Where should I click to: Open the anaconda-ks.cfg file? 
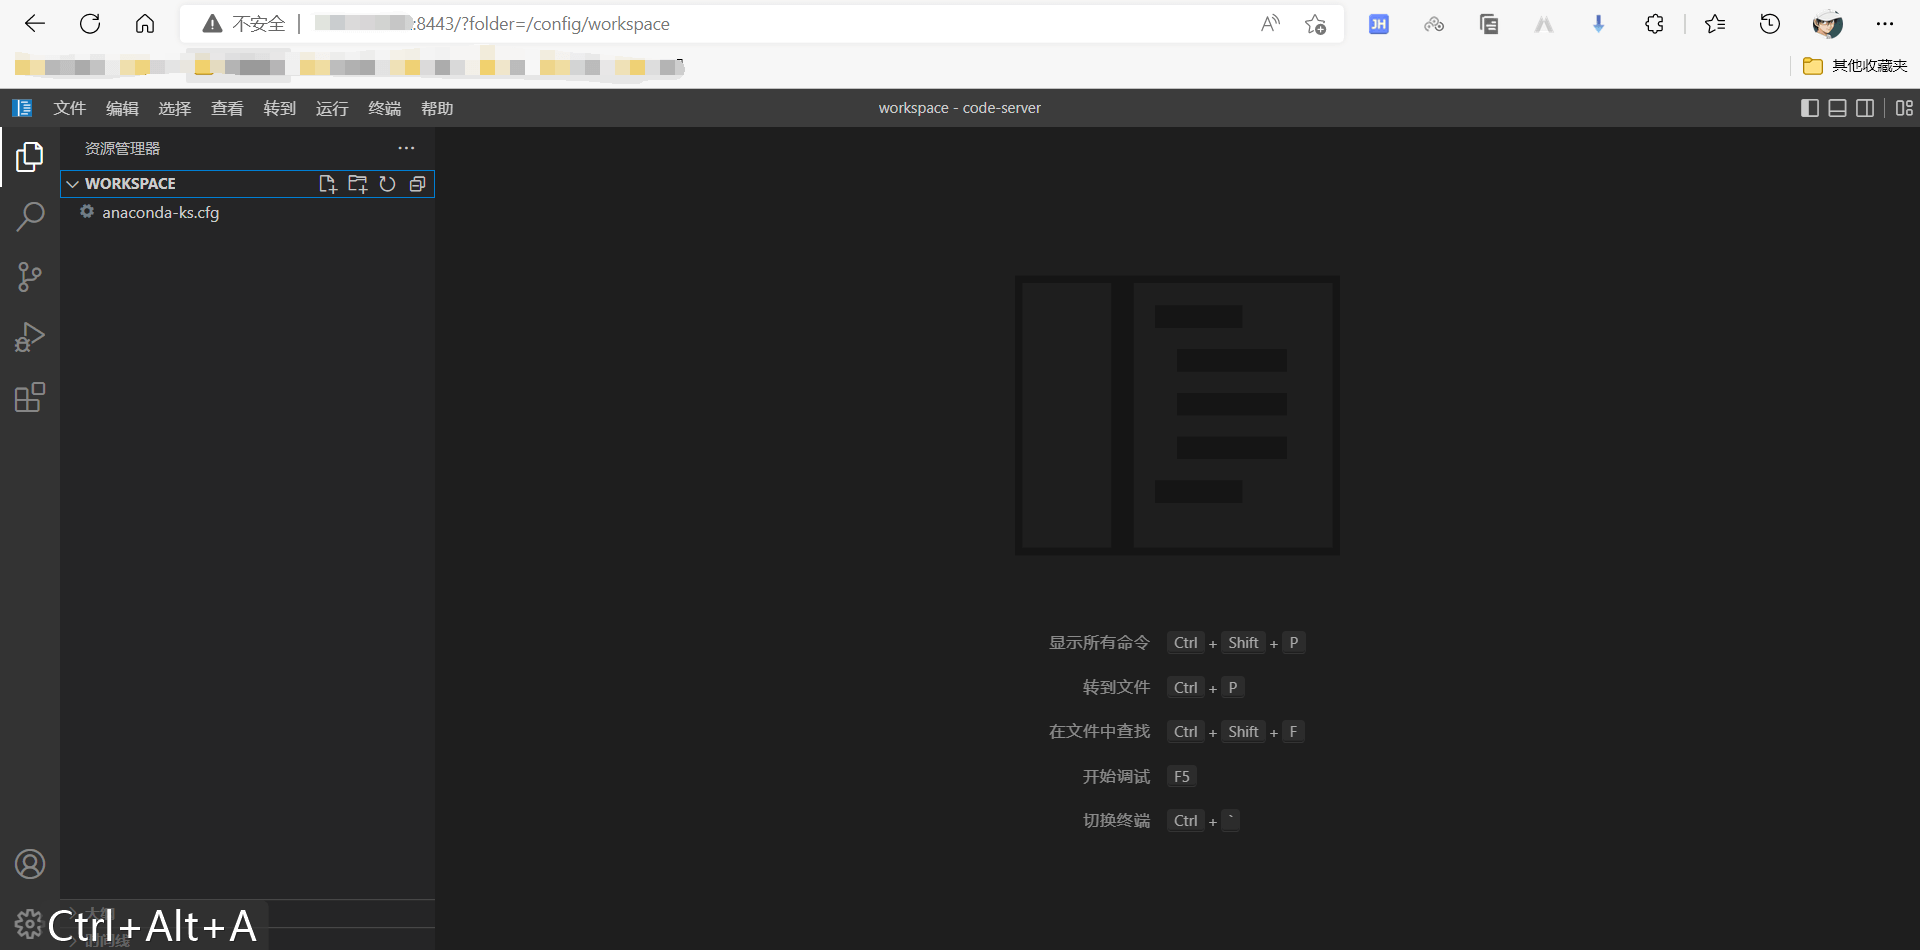160,212
